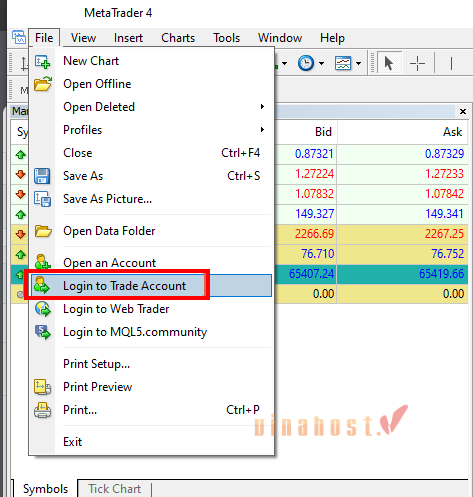
Task: Click Bid value 149.327
Action: 314,214
